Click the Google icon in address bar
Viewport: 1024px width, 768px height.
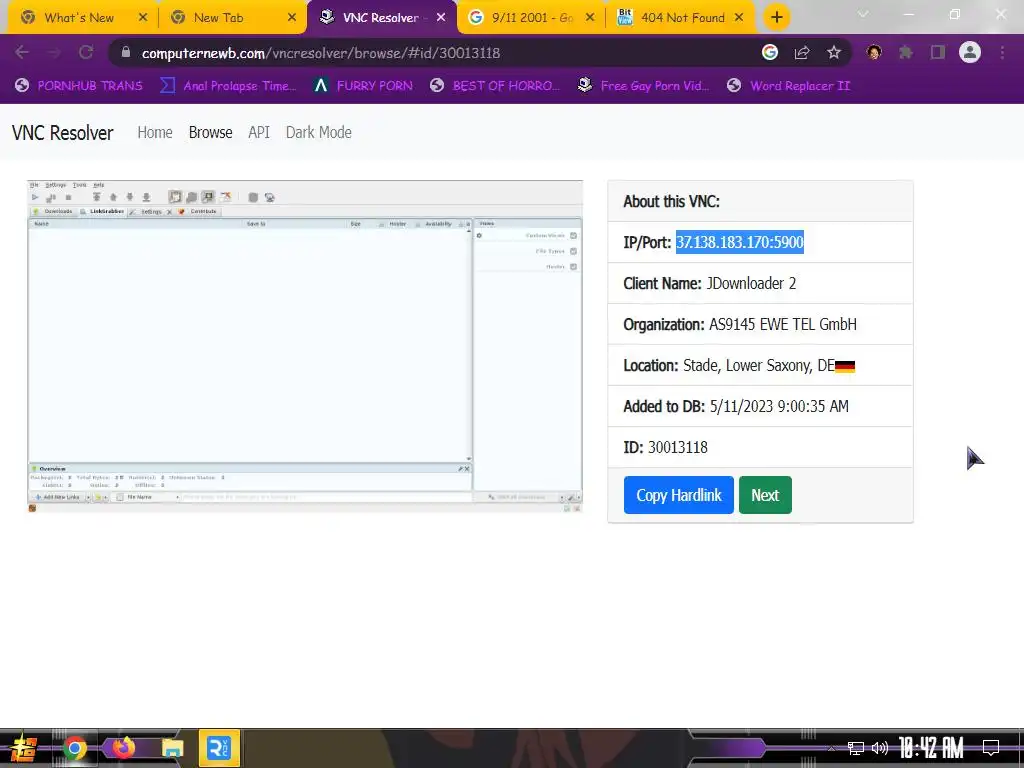(770, 52)
